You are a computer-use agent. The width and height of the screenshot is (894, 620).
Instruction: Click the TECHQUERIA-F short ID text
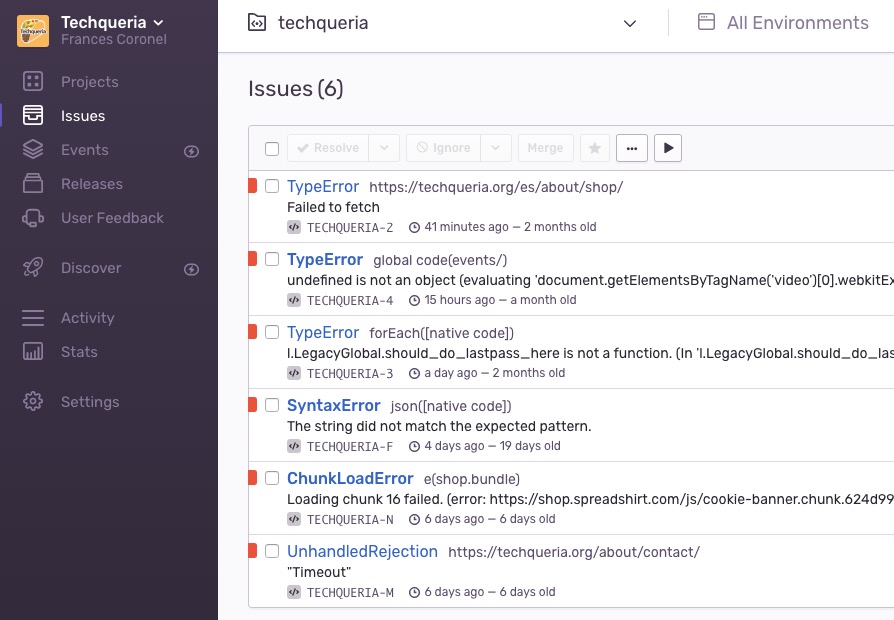(350, 447)
